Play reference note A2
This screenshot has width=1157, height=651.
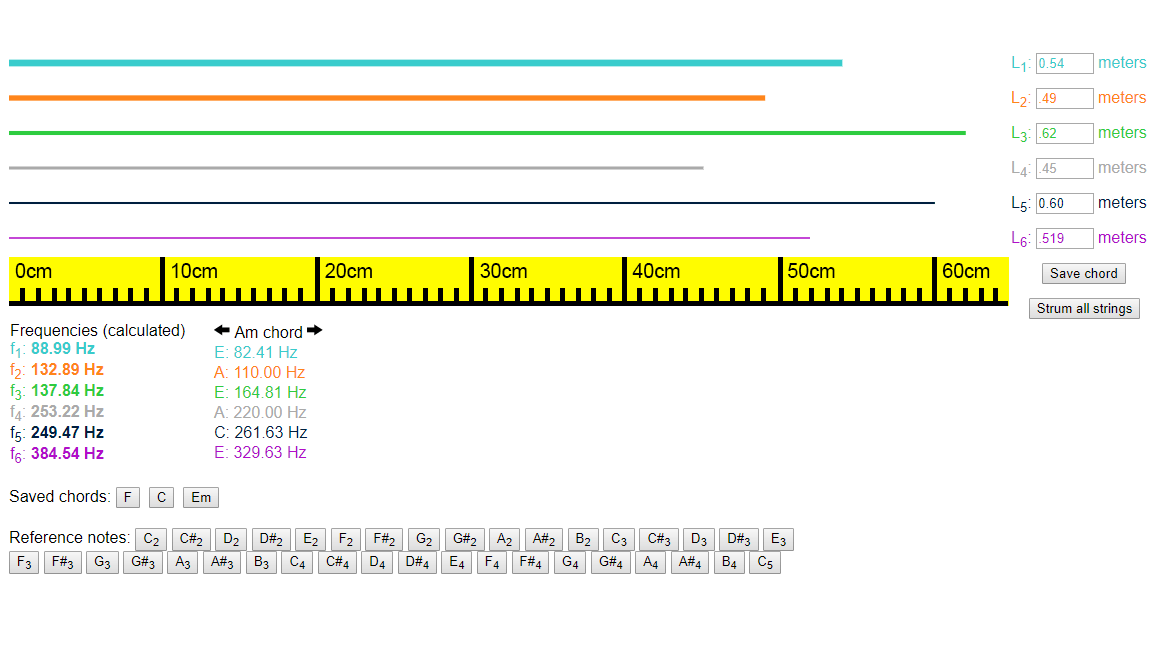[x=504, y=539]
